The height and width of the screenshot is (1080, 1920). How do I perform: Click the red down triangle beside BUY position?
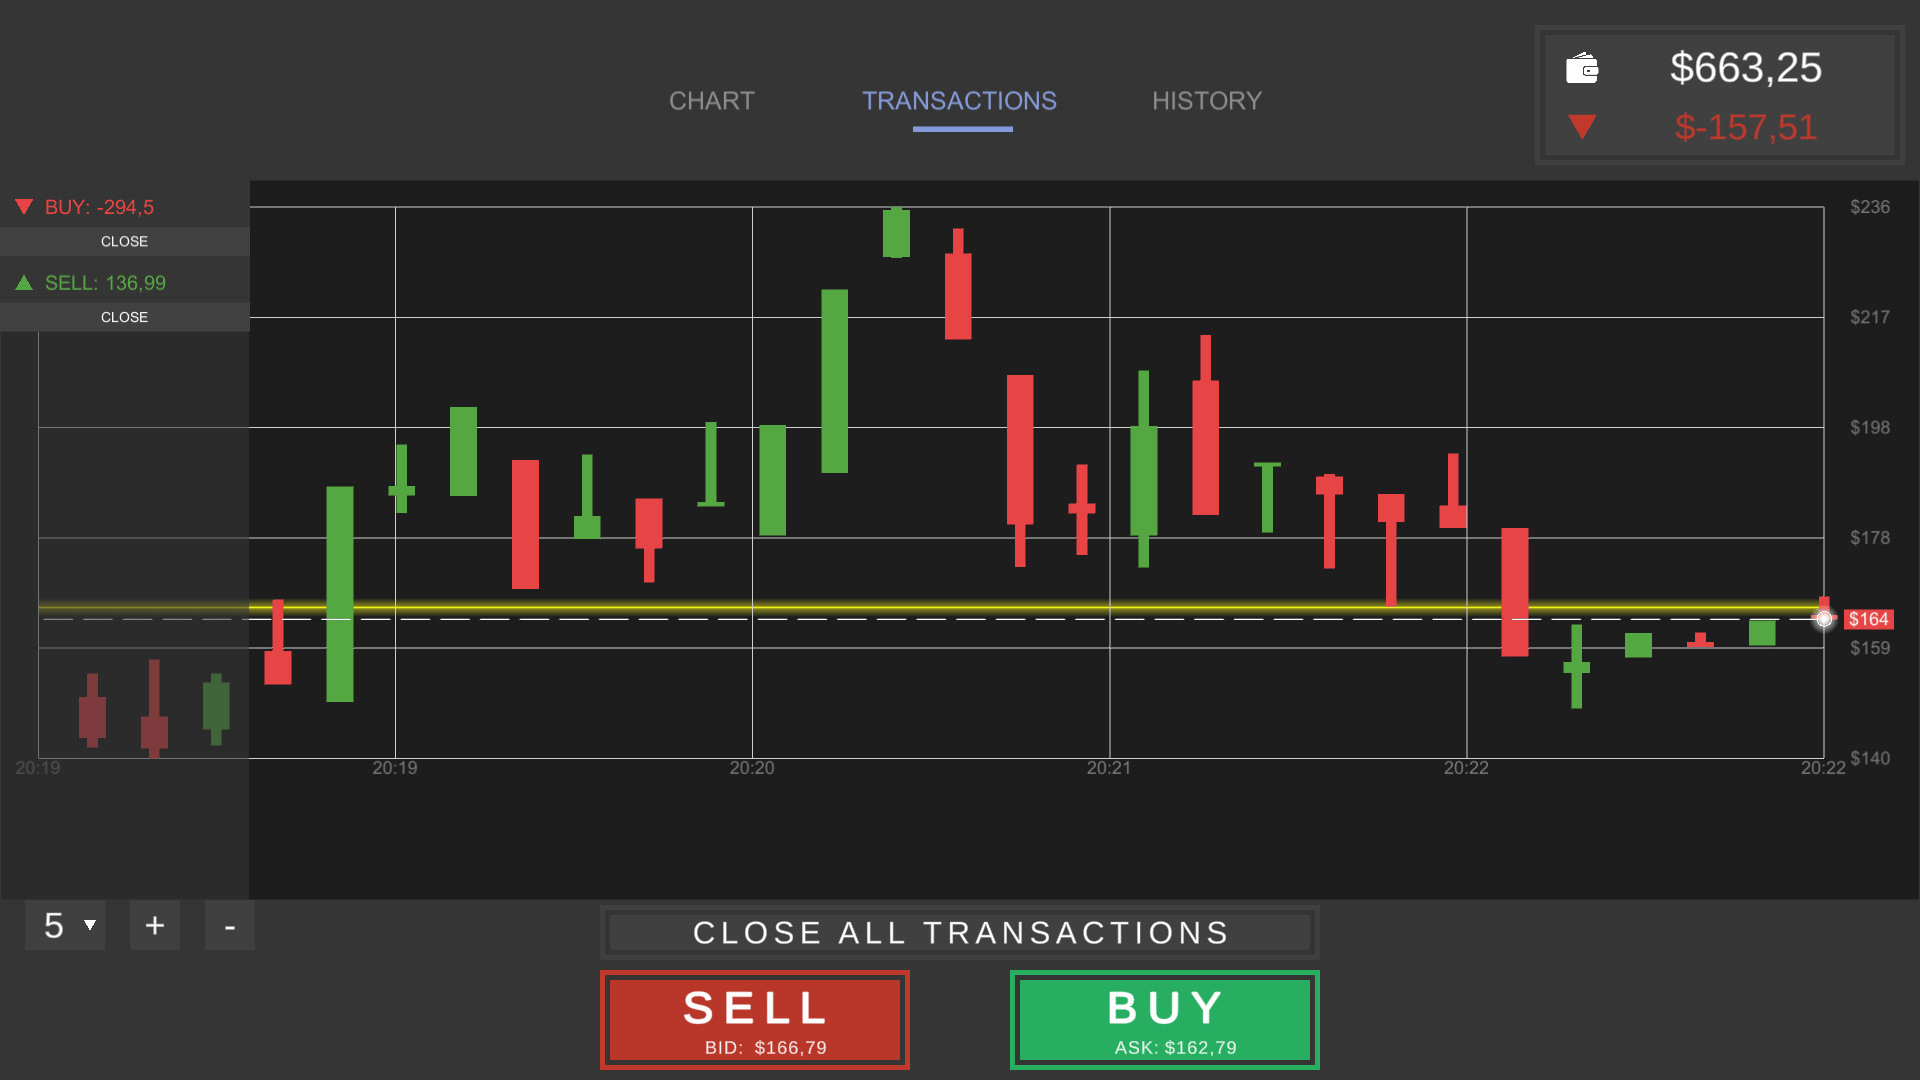point(24,207)
